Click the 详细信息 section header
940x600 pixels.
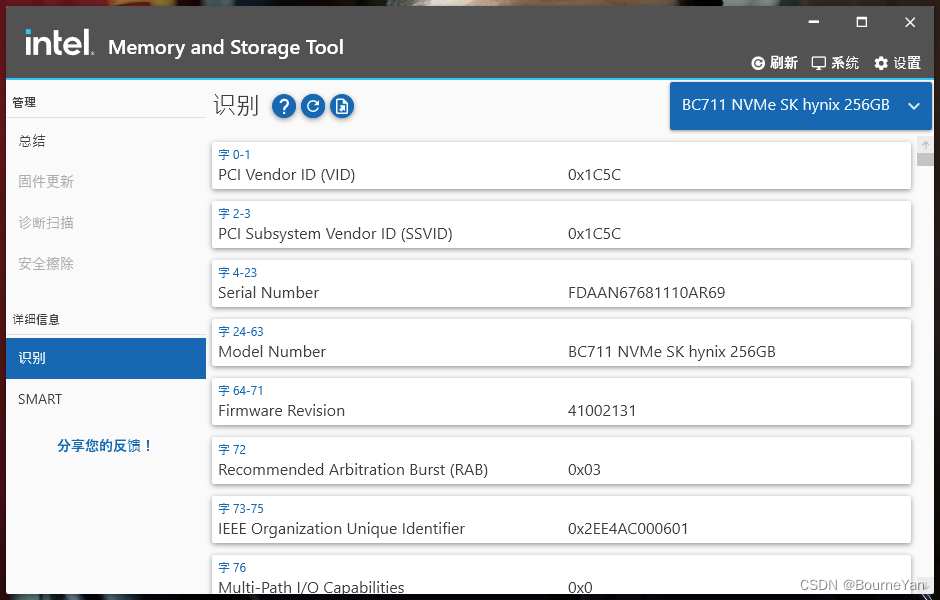[x=36, y=319]
